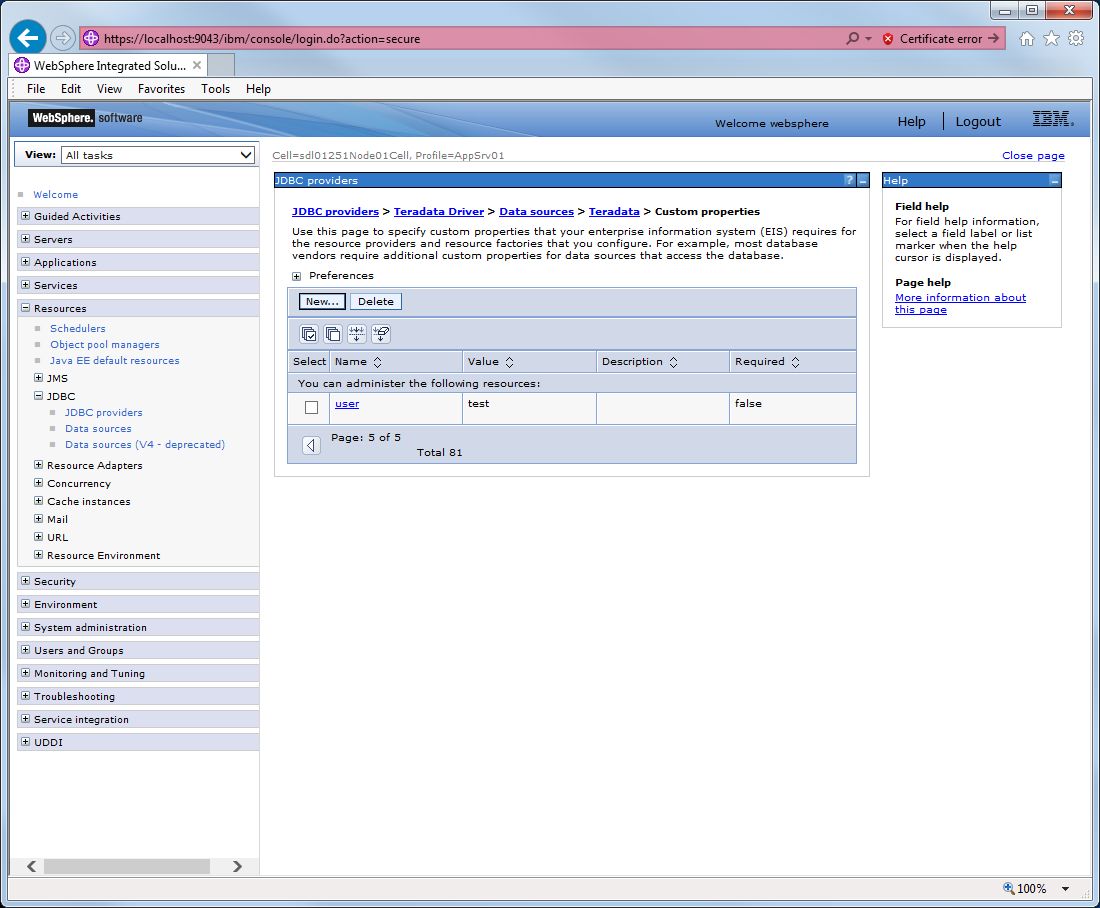Open Teradata Driver breadcrumb link
This screenshot has height=908, width=1100.
pyautogui.click(x=439, y=211)
